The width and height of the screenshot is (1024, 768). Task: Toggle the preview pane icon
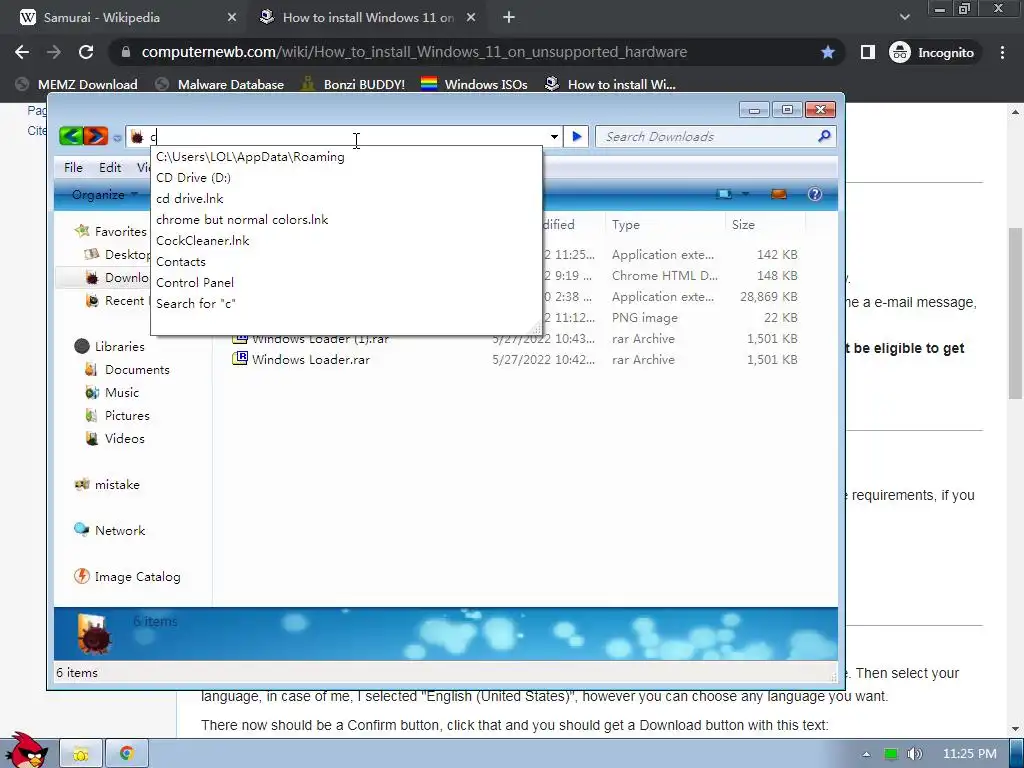pyautogui.click(x=778, y=194)
